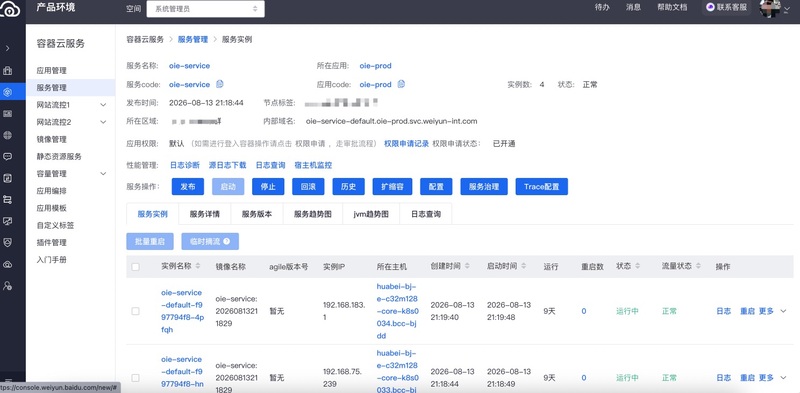Expand the left icon rail with the arrow
The image size is (800, 393).
tap(7, 48)
